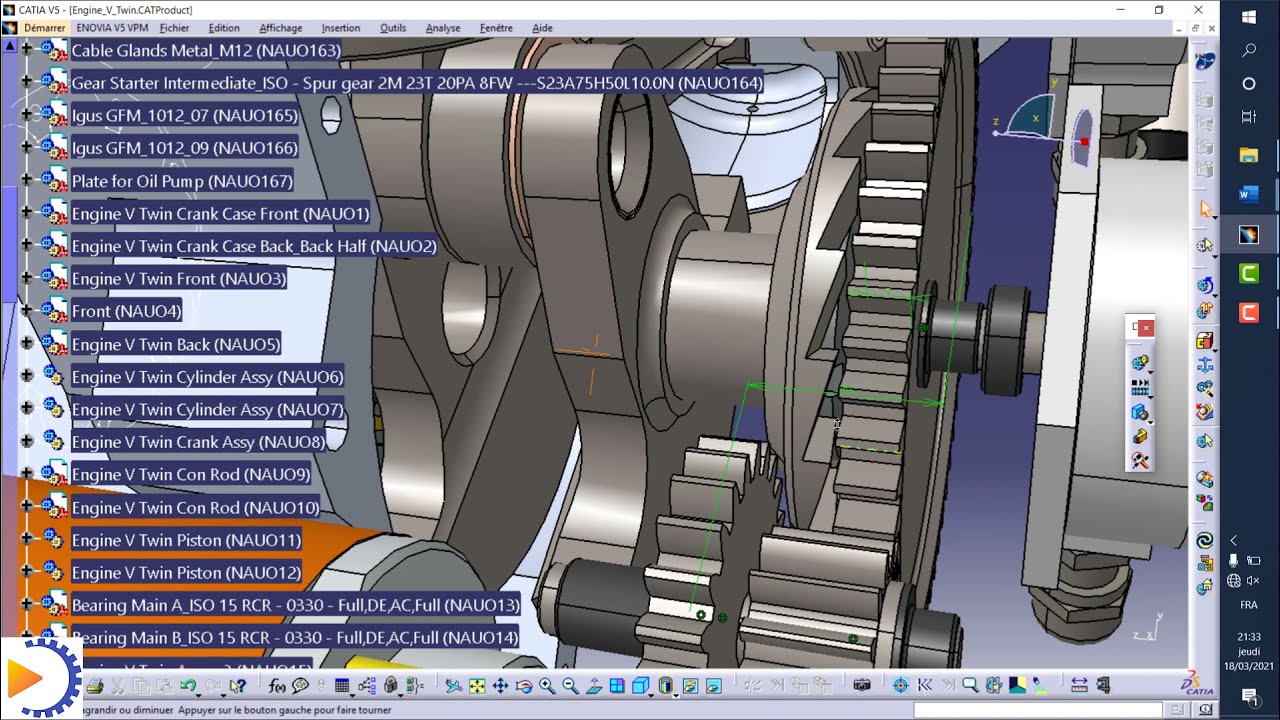Image resolution: width=1280 pixels, height=720 pixels.
Task: Close the small floating toolbar
Action: (1146, 327)
